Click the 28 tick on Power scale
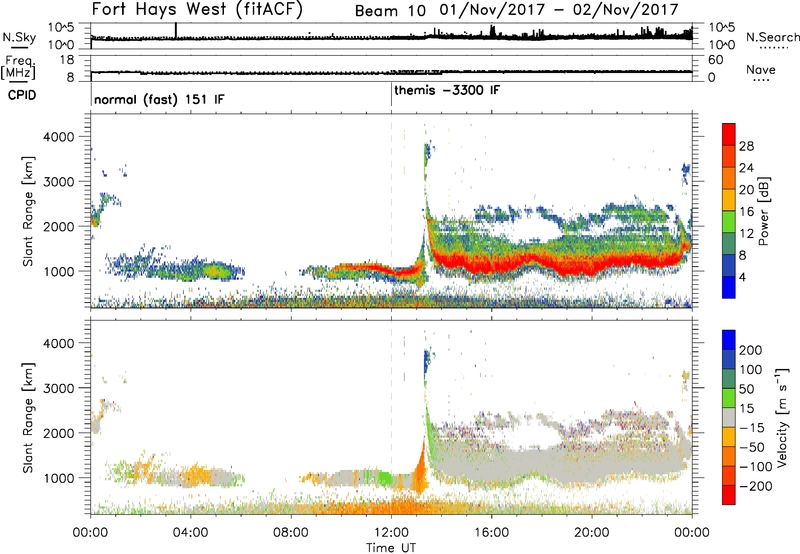Viewport: 800px width, 554px height. point(746,146)
